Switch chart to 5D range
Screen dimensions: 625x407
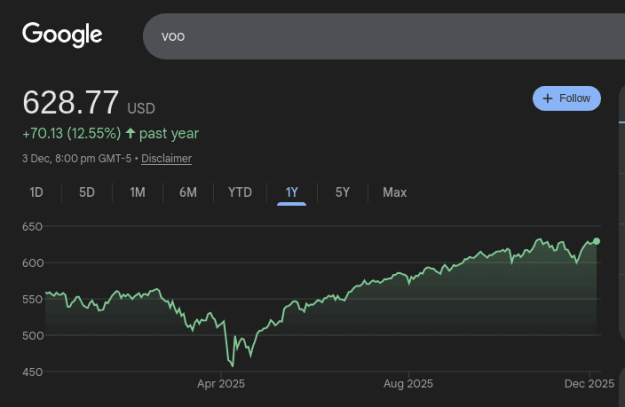[86, 193]
